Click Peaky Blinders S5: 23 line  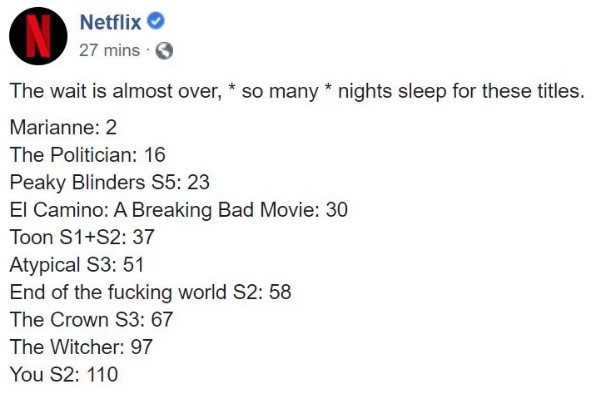109,182
